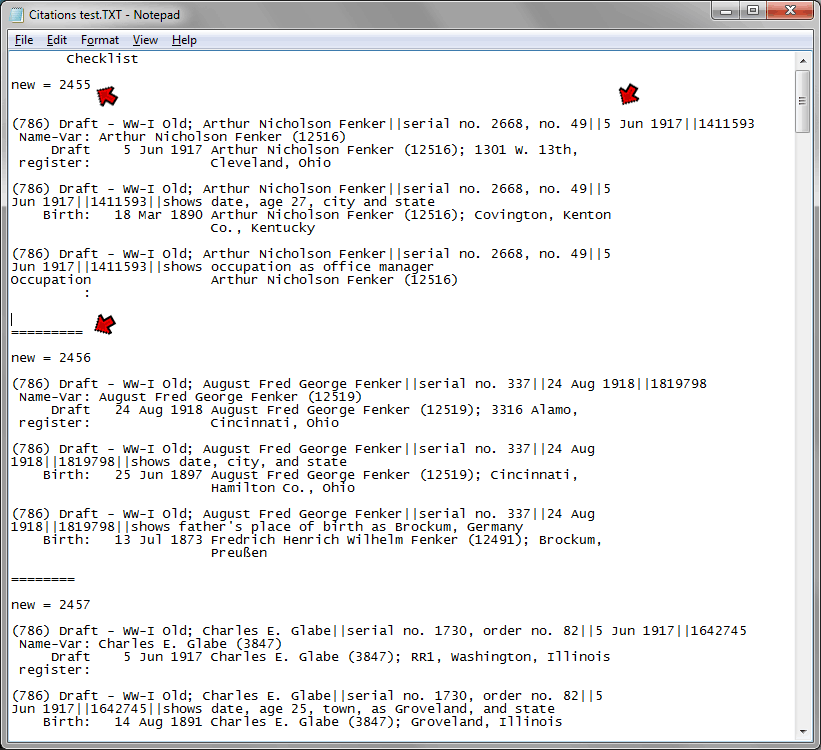Click on the word 'Preußen' in the text
Screen dimensions: 821x750
tap(239, 553)
